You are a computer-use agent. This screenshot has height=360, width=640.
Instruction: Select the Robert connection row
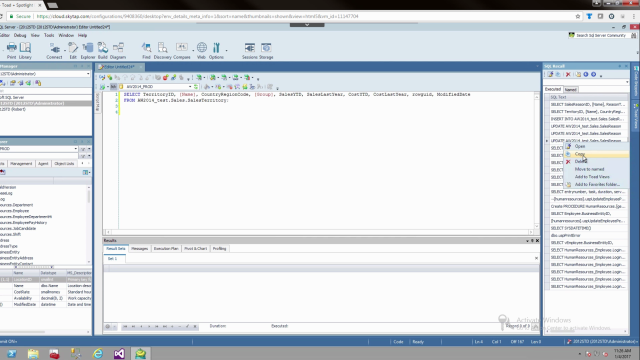pyautogui.click(x=46, y=109)
